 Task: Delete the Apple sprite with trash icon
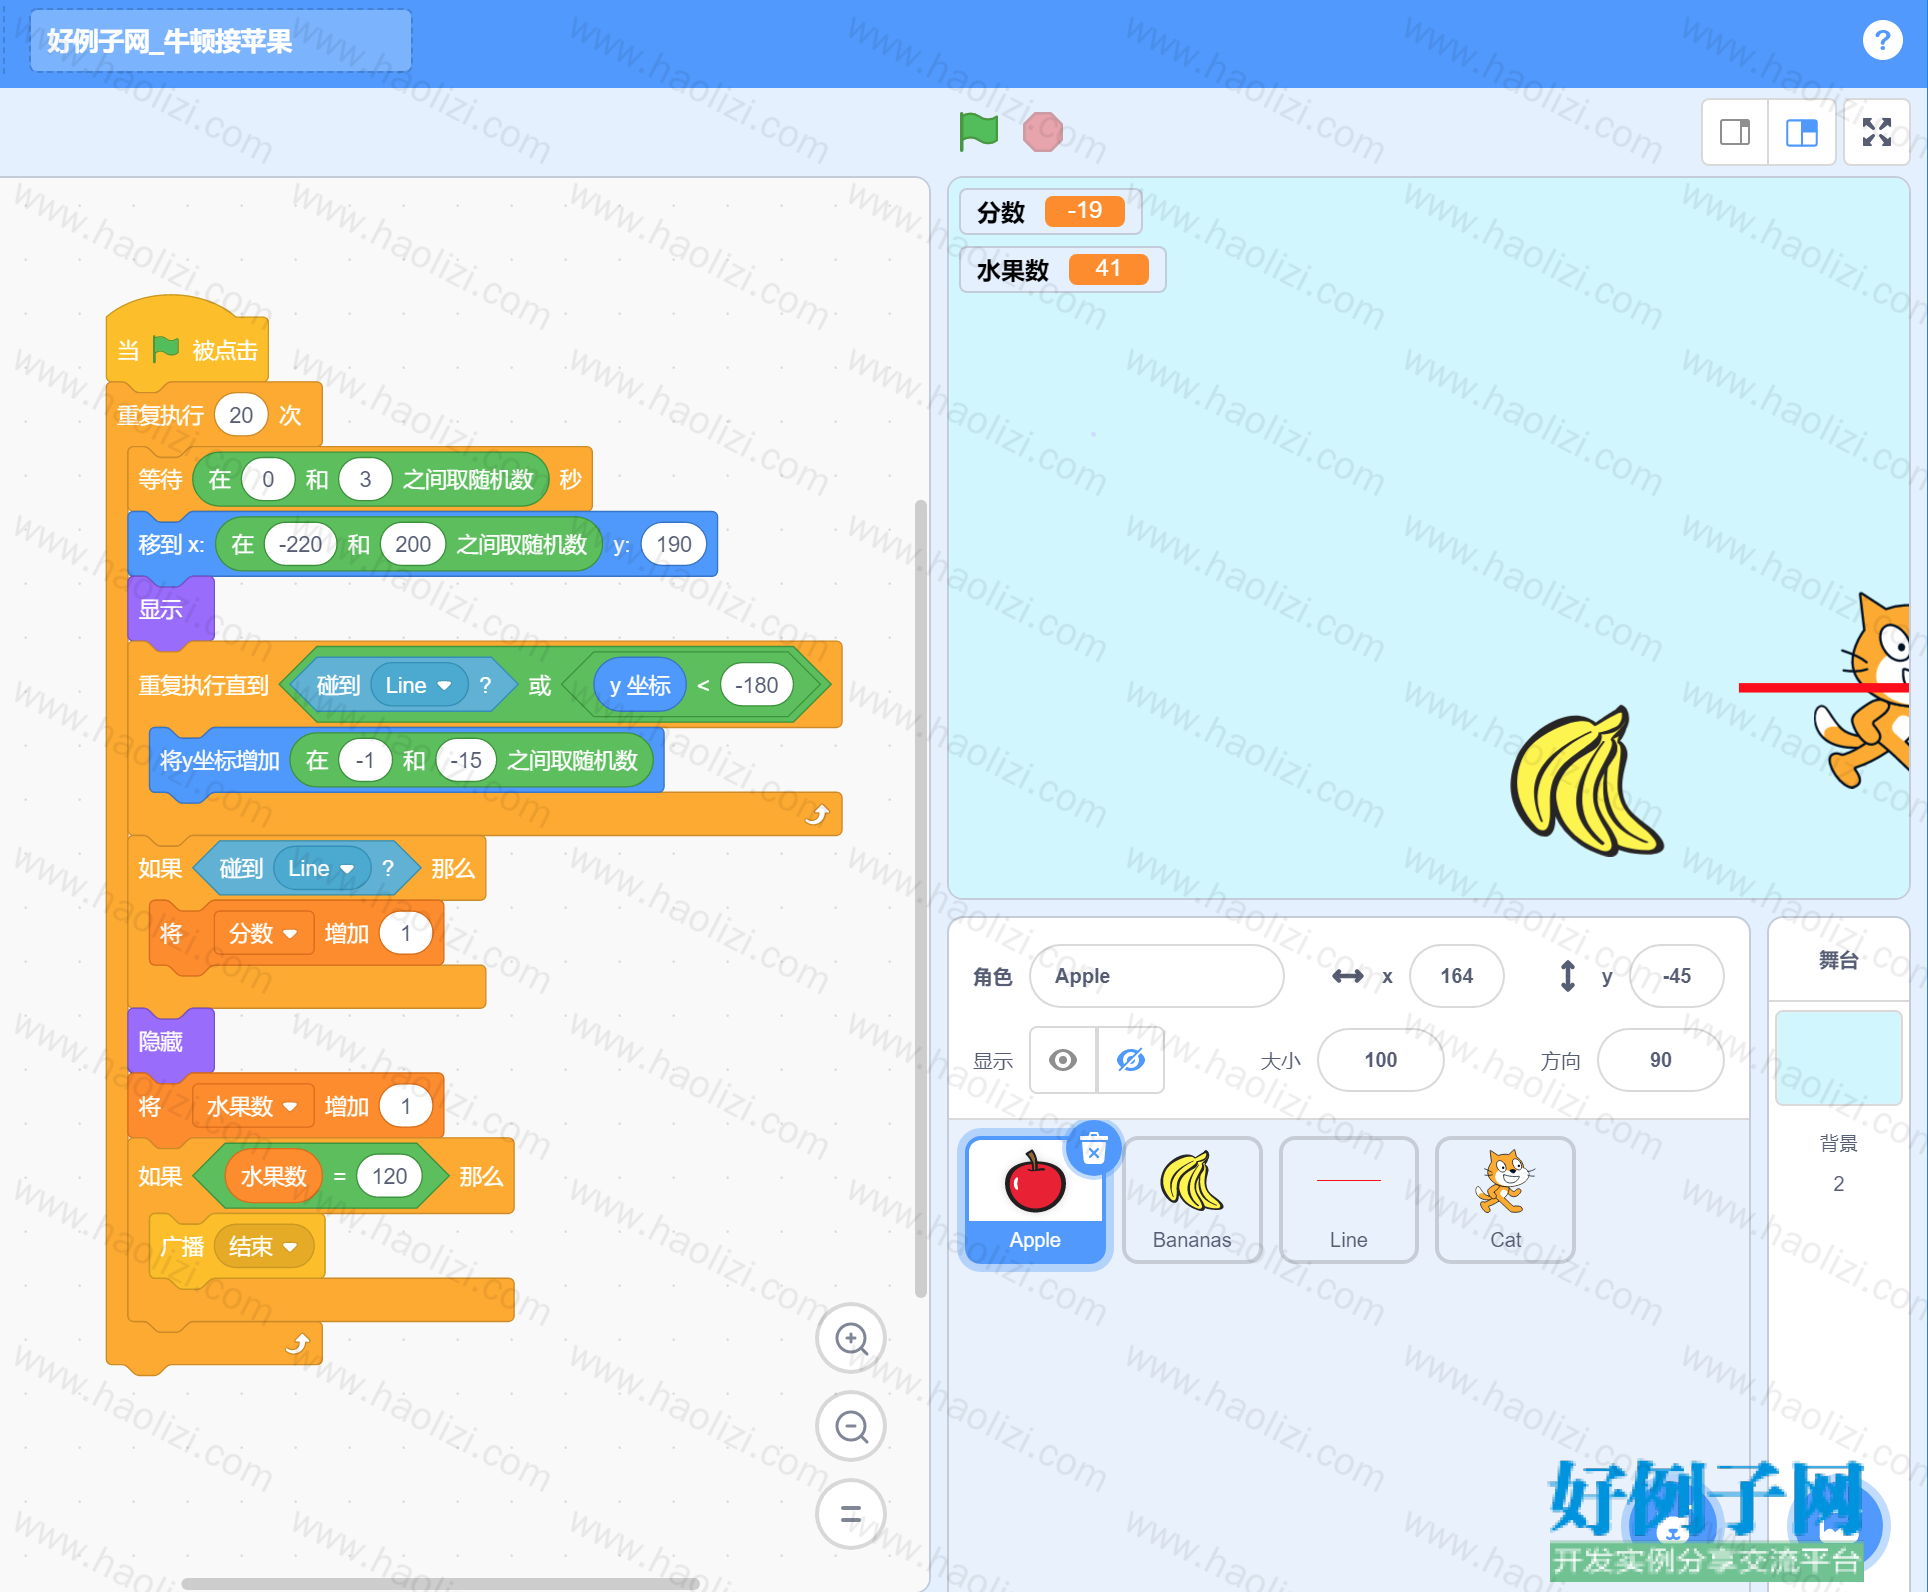pos(1094,1149)
